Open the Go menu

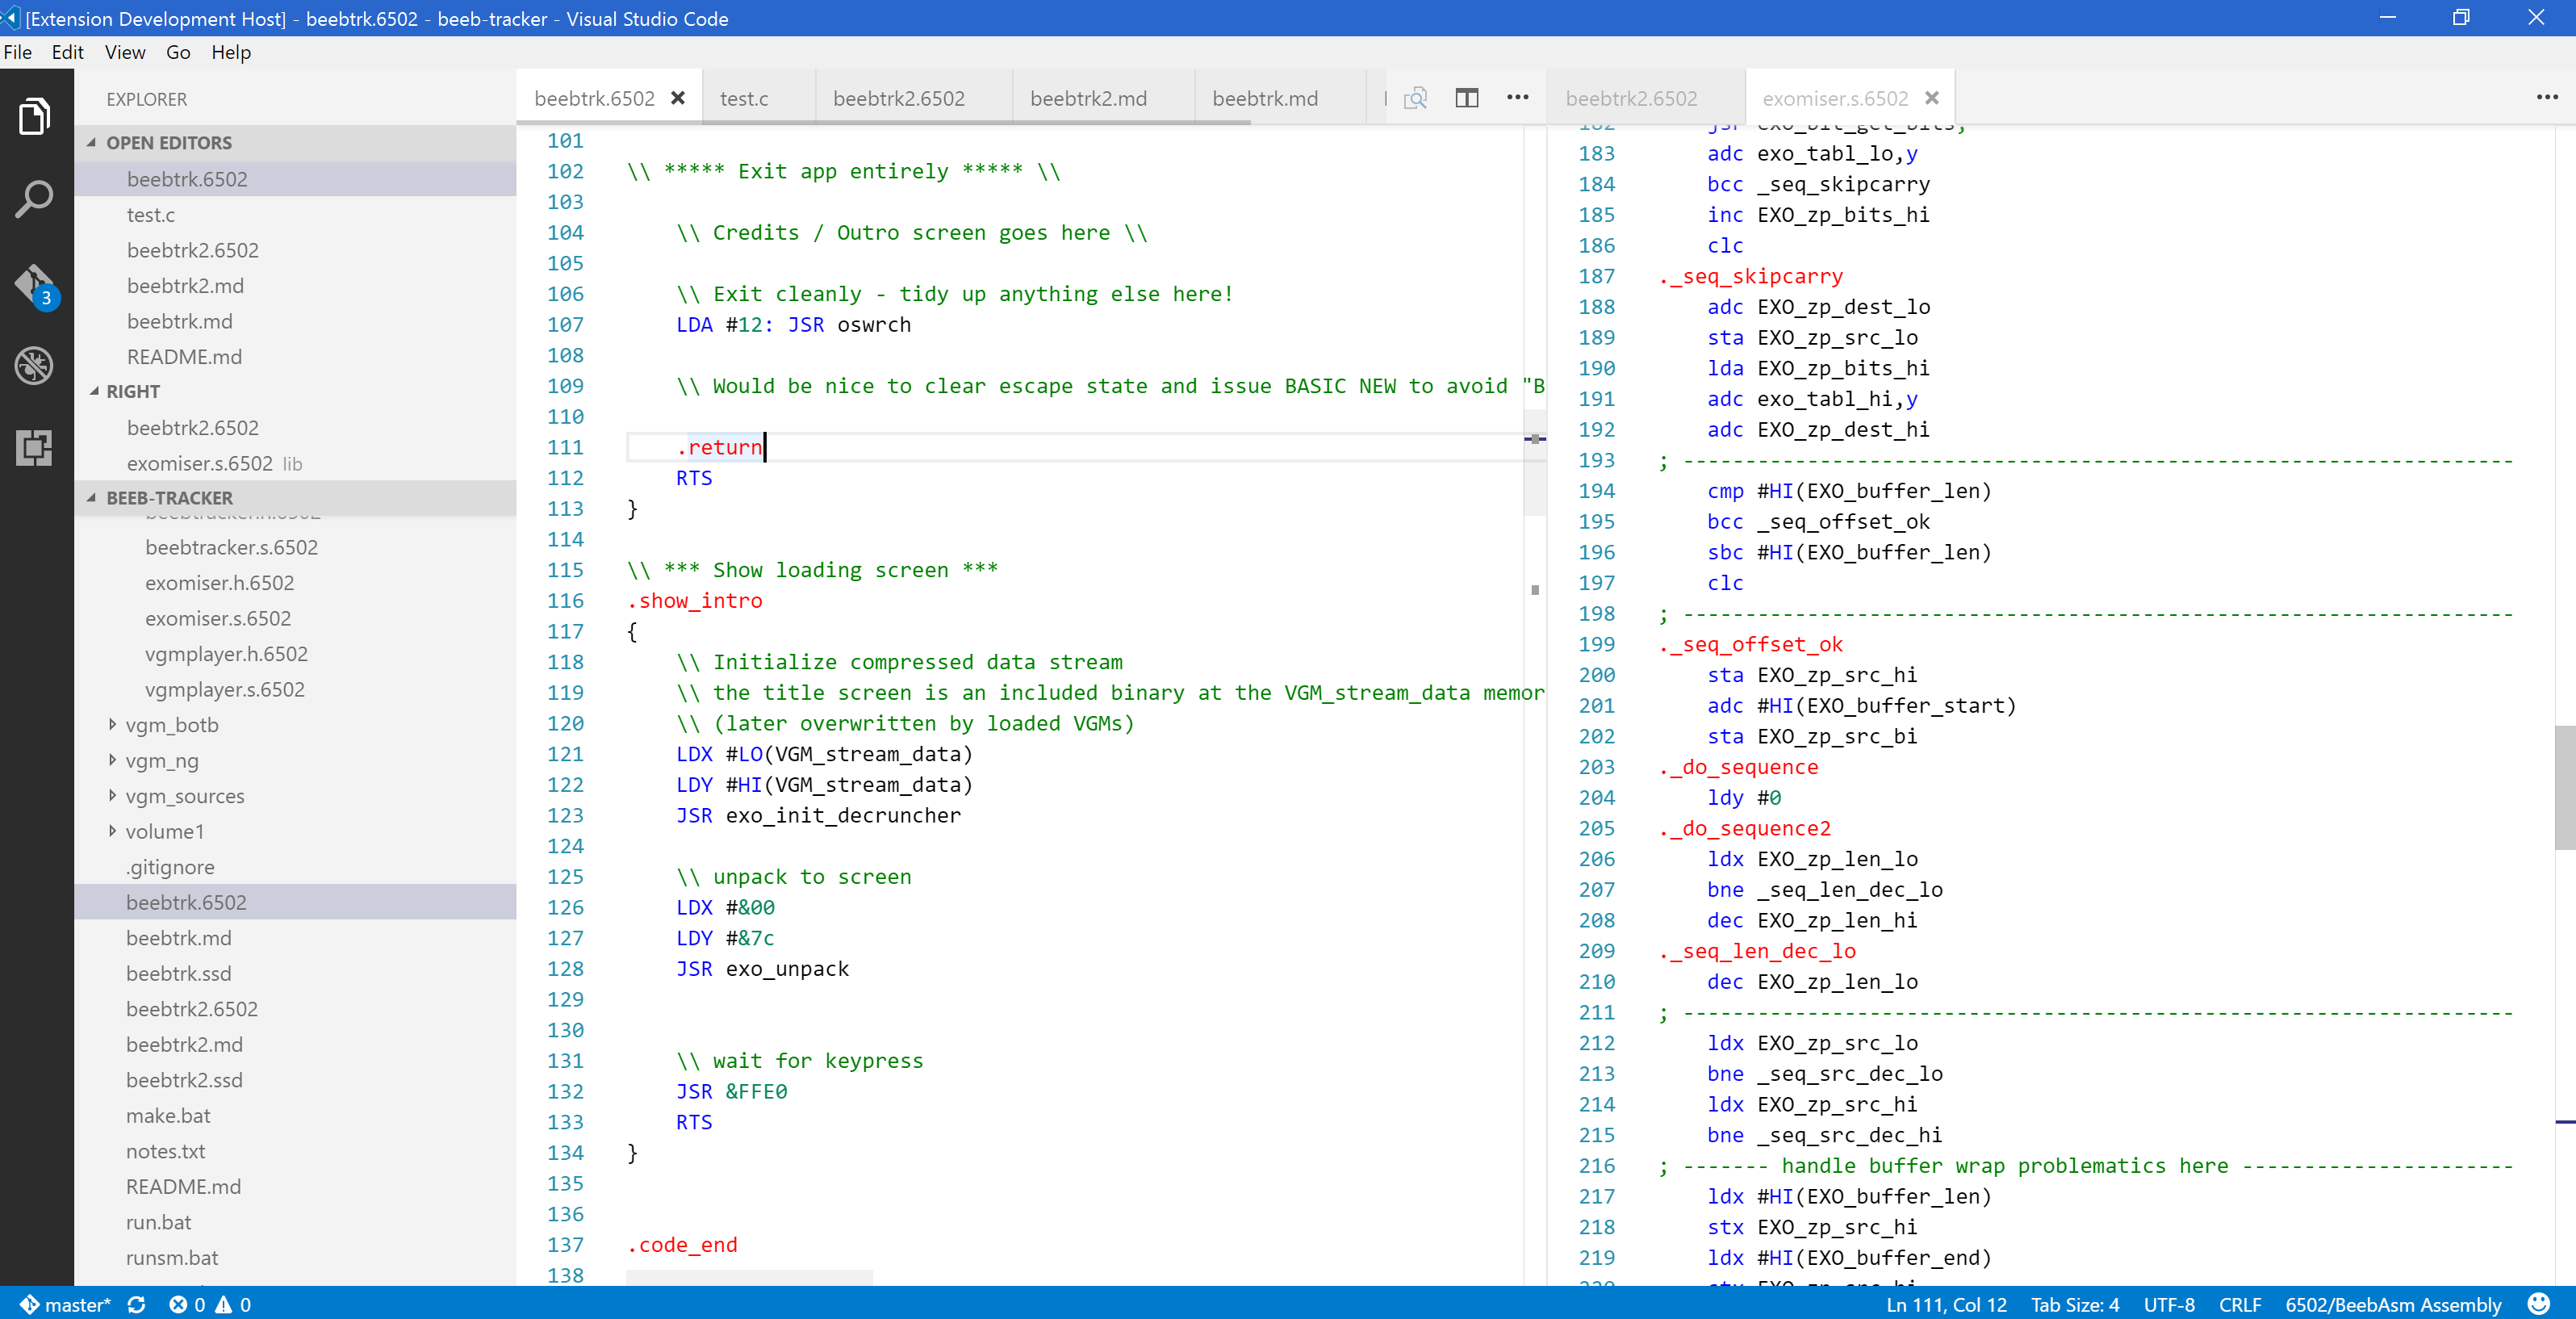pos(178,52)
